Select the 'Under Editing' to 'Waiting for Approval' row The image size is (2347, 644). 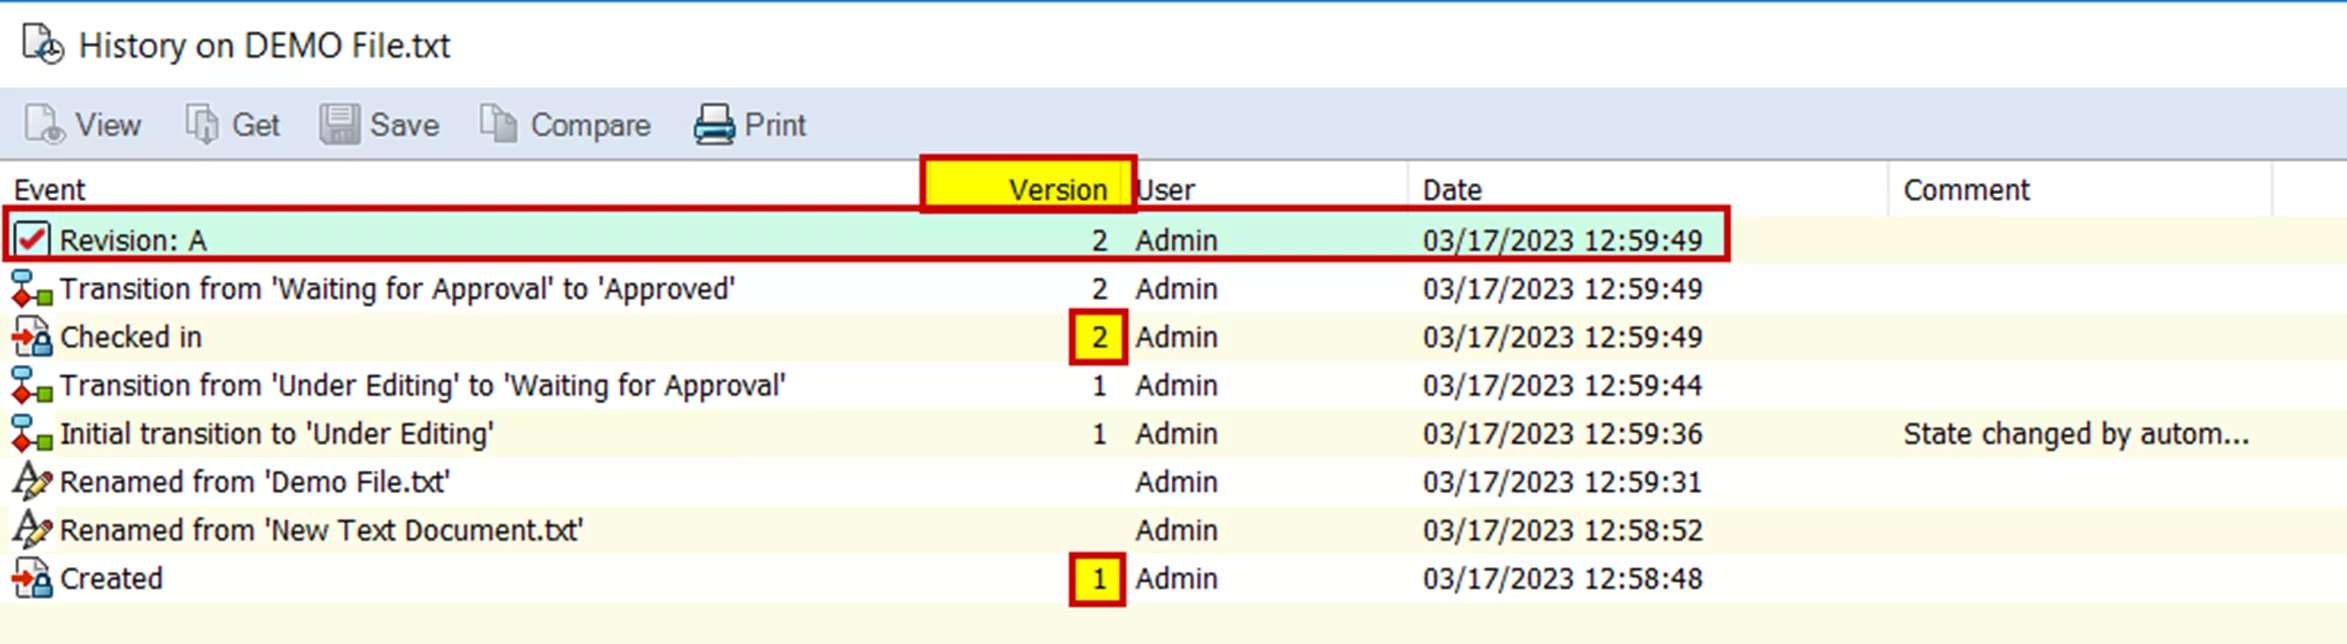tap(422, 386)
